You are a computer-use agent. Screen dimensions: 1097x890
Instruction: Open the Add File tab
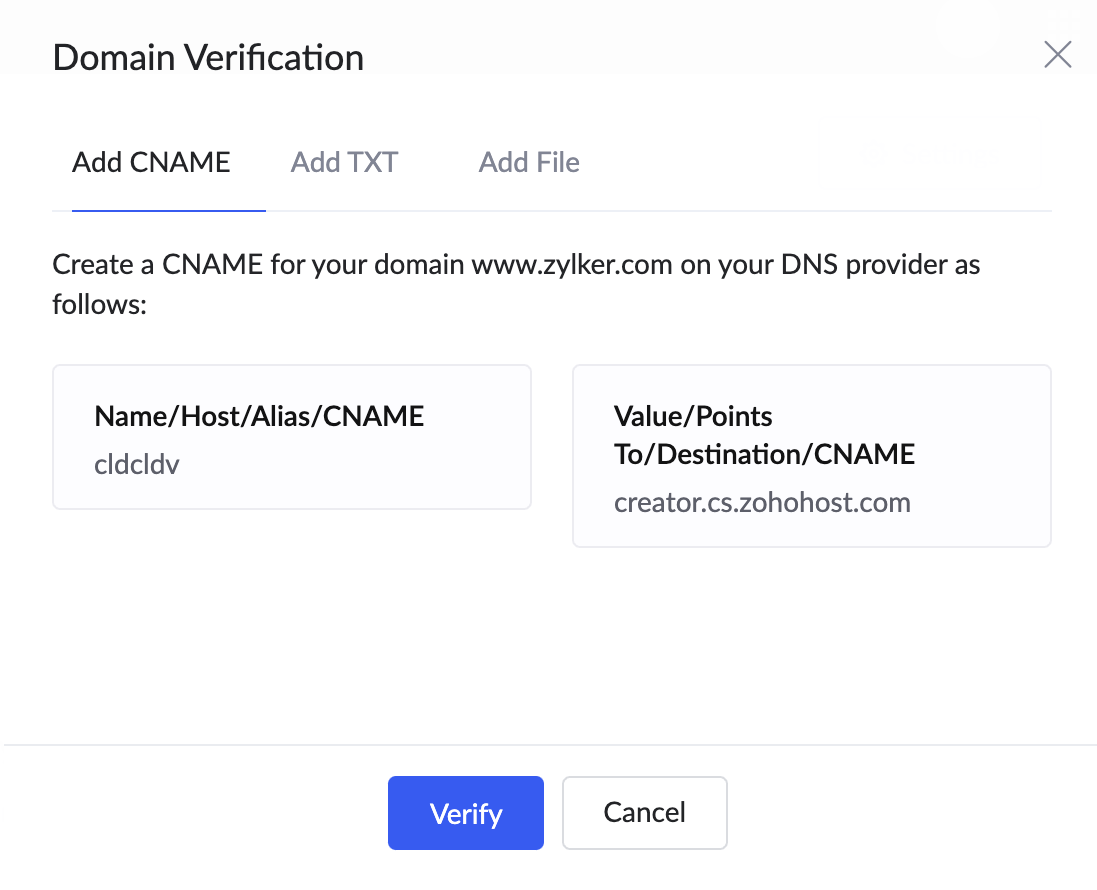[529, 162]
